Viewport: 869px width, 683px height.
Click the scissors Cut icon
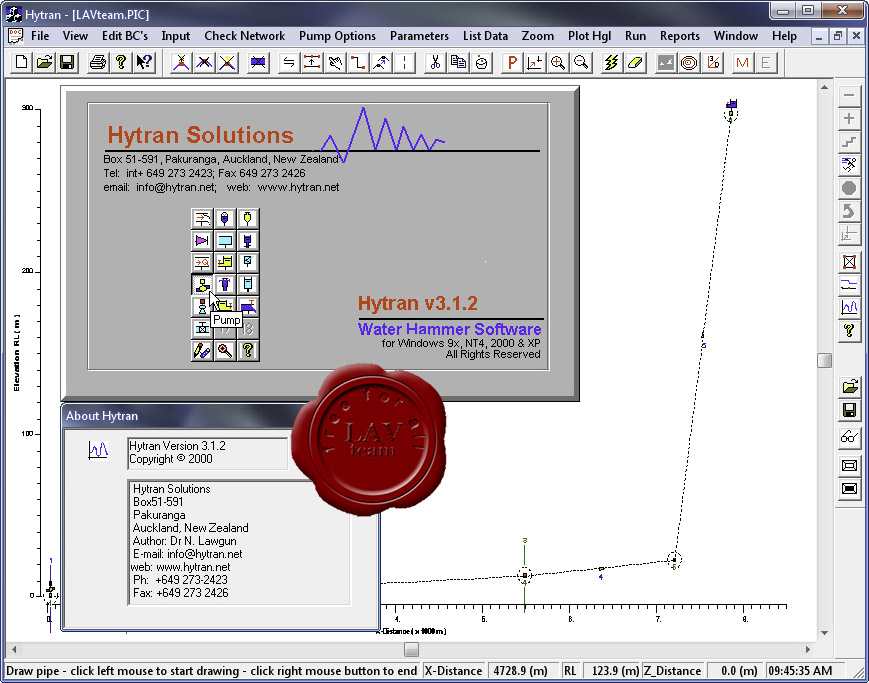click(436, 62)
